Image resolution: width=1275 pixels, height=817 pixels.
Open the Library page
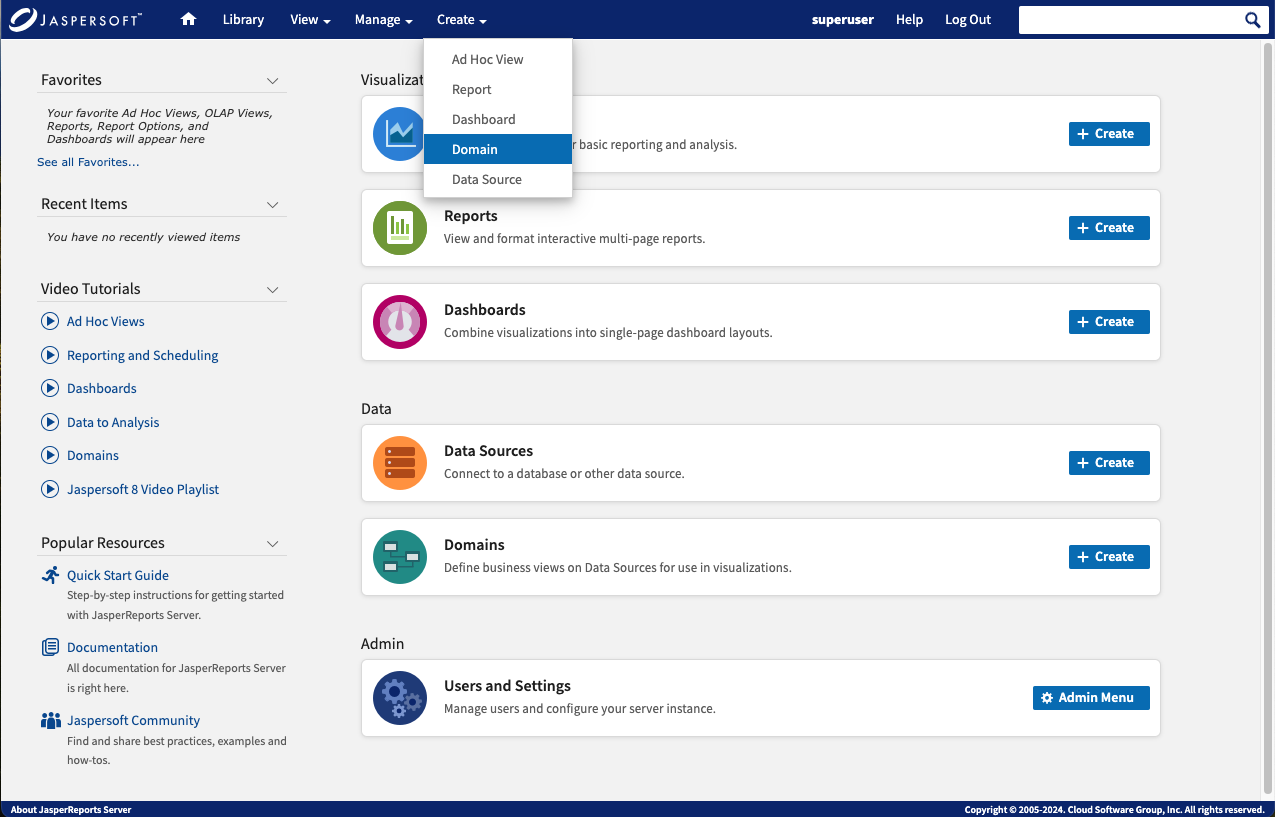pos(243,19)
